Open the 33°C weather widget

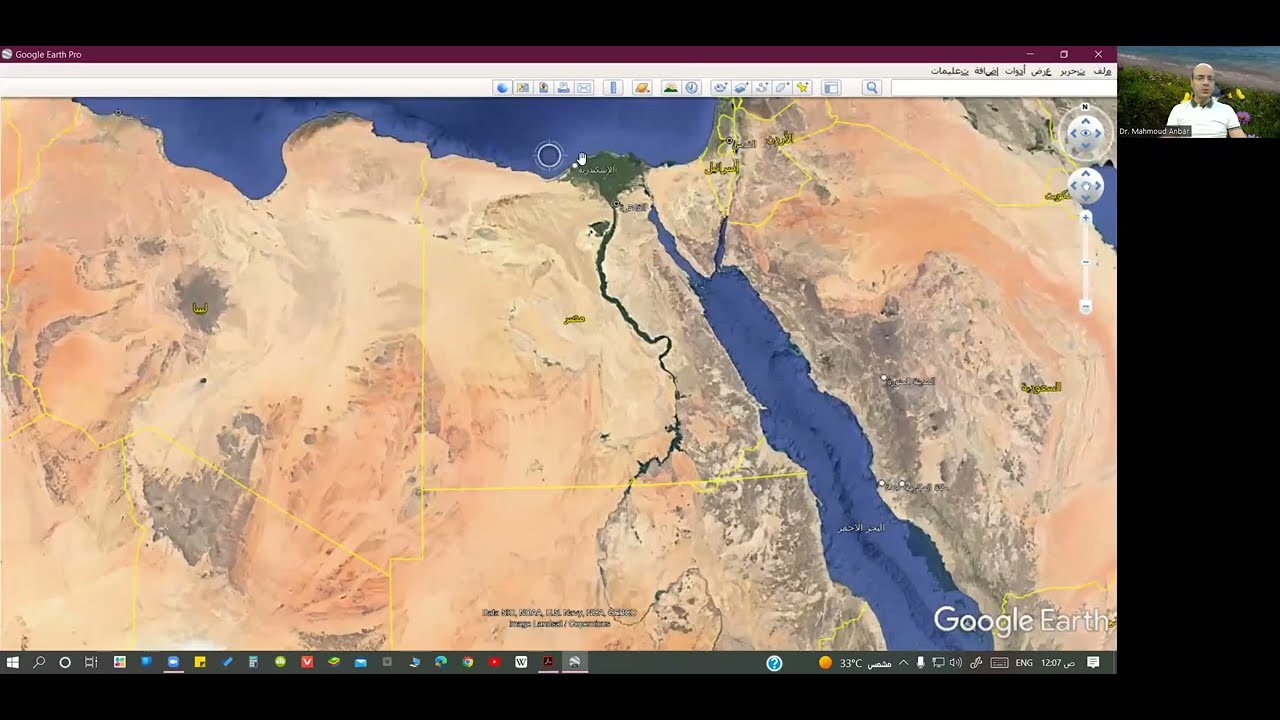[855, 663]
